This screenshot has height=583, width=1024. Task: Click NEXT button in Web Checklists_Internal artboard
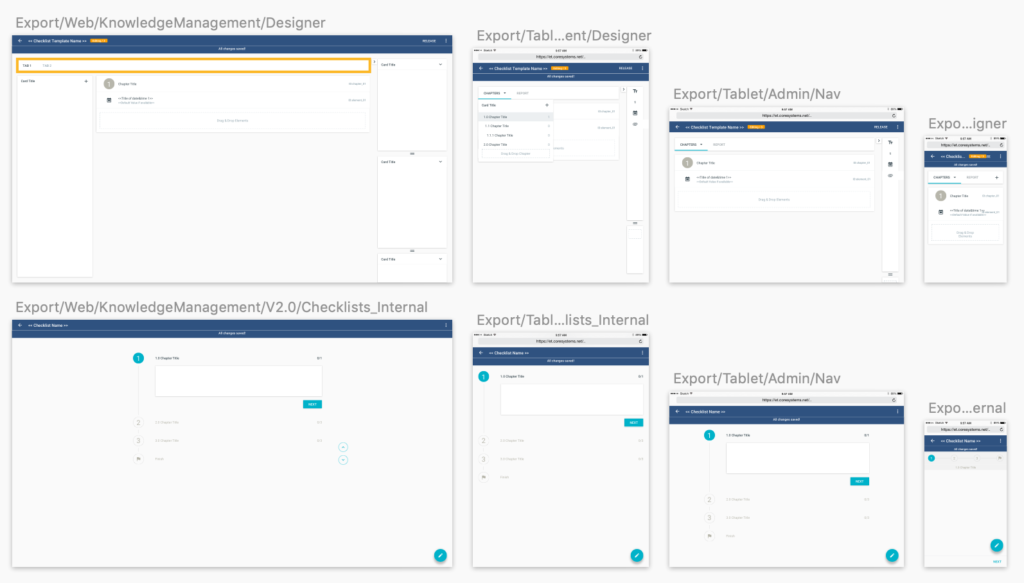tap(312, 404)
